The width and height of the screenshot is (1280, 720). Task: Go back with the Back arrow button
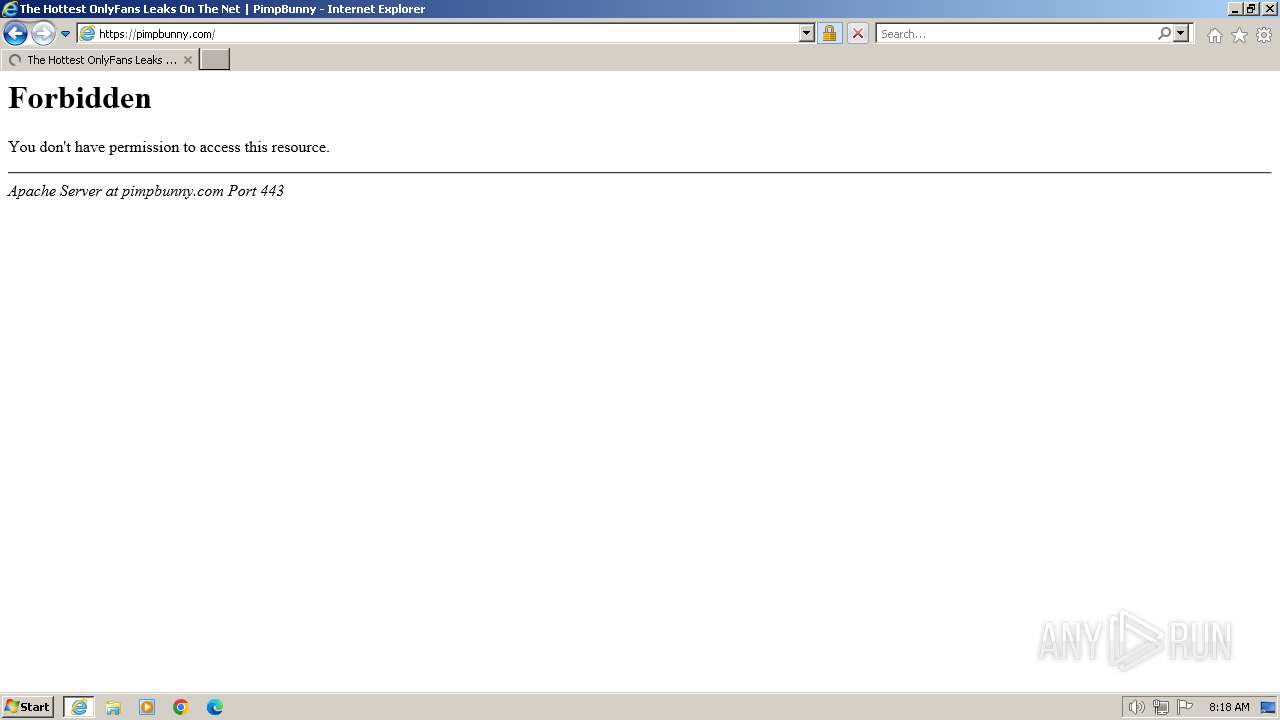(15, 34)
